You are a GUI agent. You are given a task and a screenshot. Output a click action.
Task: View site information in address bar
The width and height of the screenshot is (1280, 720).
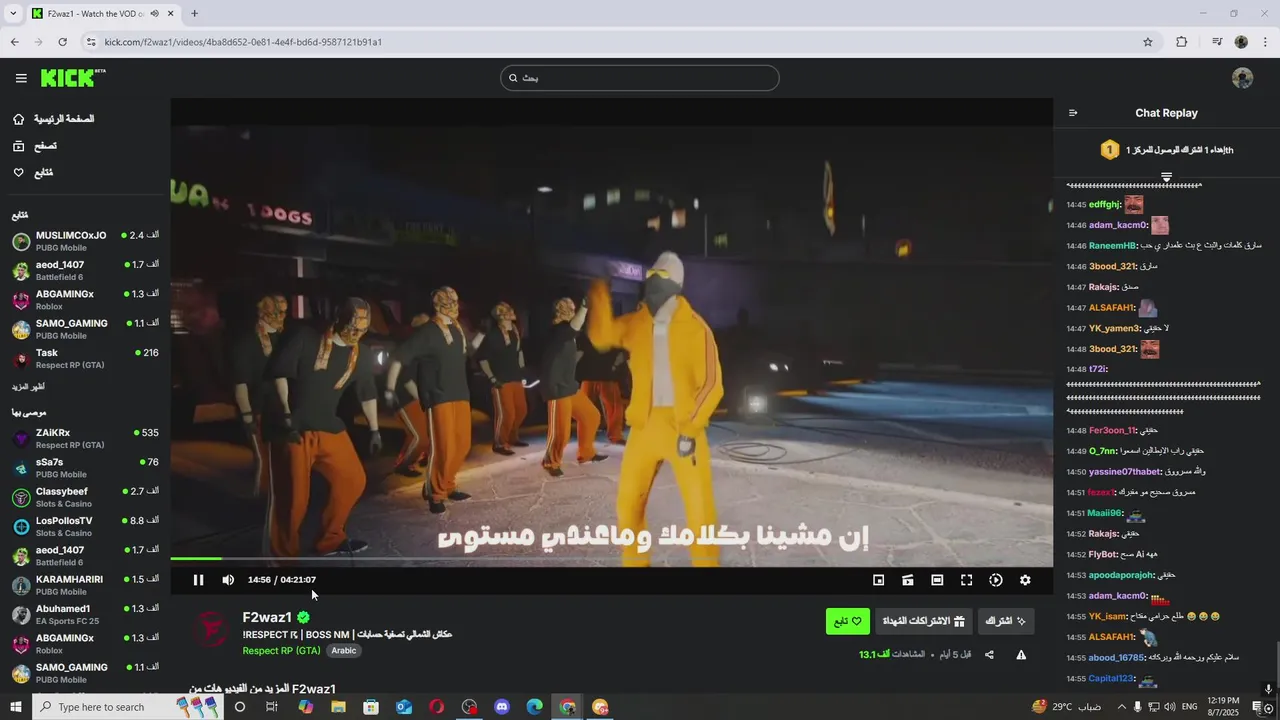click(91, 42)
